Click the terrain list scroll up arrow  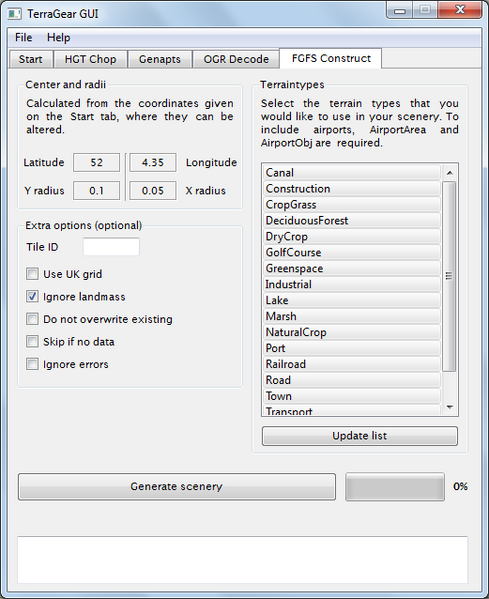point(450,173)
